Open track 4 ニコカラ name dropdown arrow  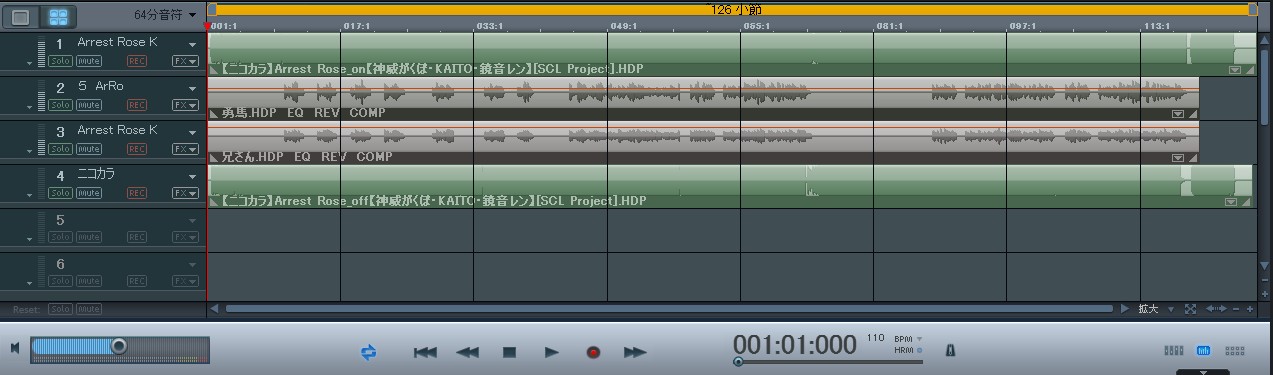(192, 176)
